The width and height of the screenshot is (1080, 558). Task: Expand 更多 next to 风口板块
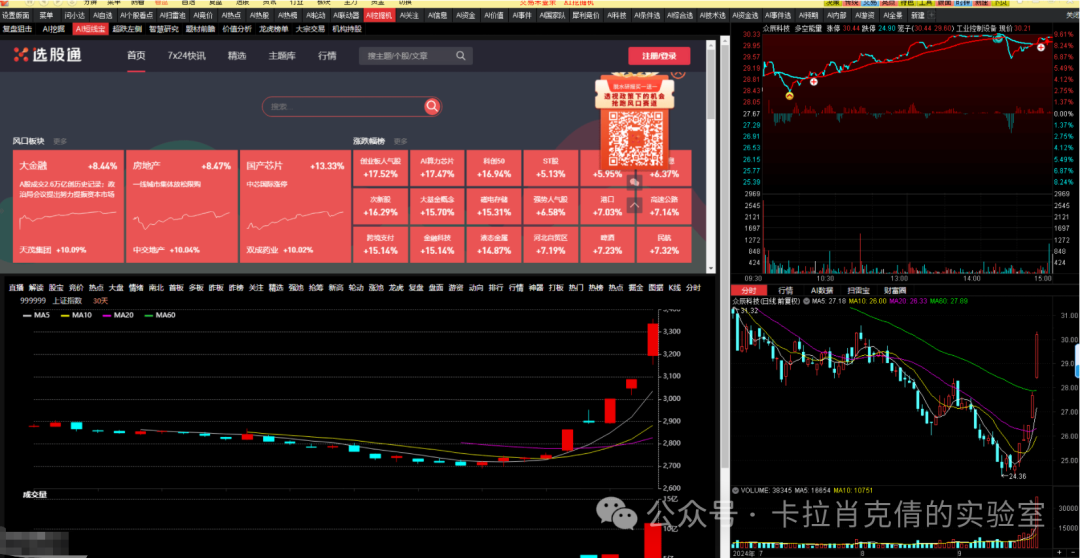coord(60,141)
